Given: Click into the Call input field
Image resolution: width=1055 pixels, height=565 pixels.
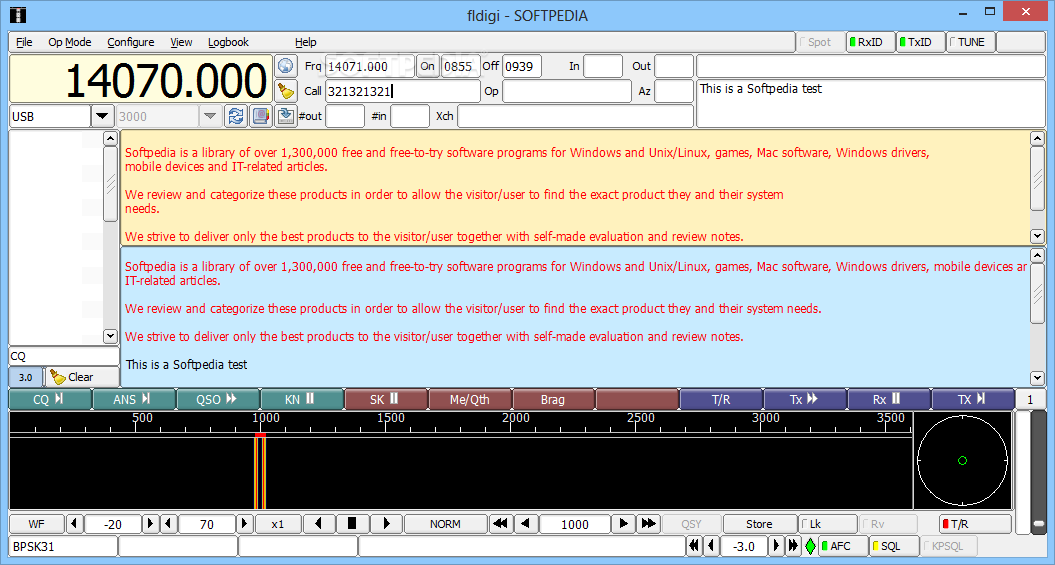Looking at the screenshot, I should tap(402, 91).
